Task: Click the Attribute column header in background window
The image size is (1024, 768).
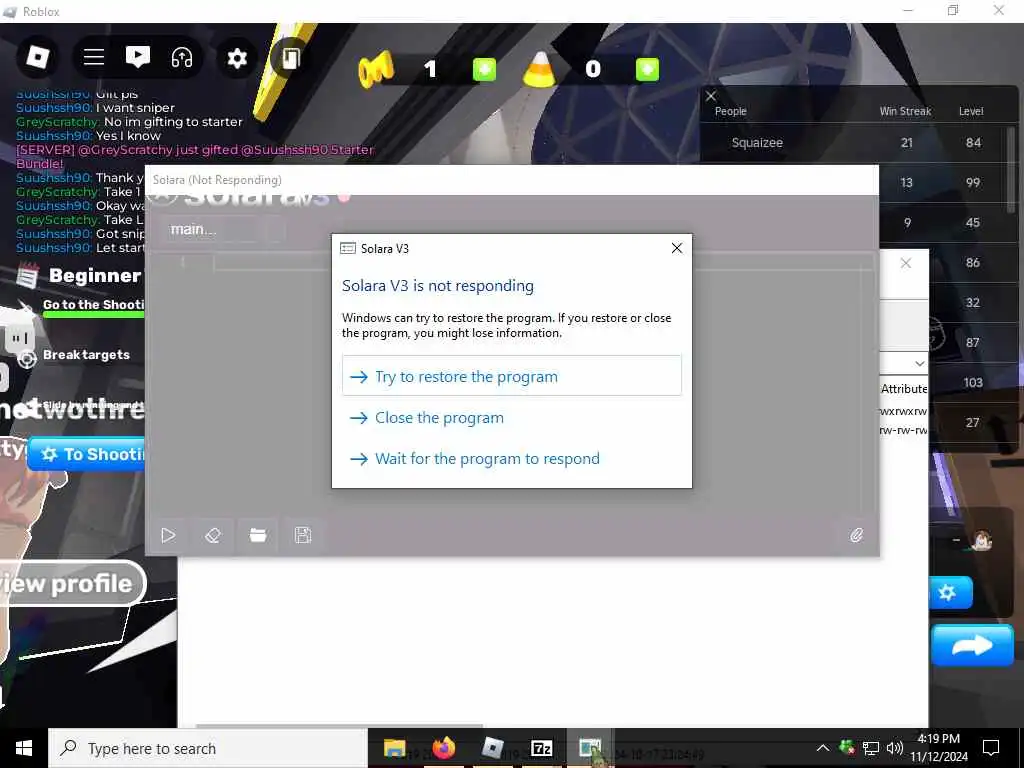Action: point(904,389)
